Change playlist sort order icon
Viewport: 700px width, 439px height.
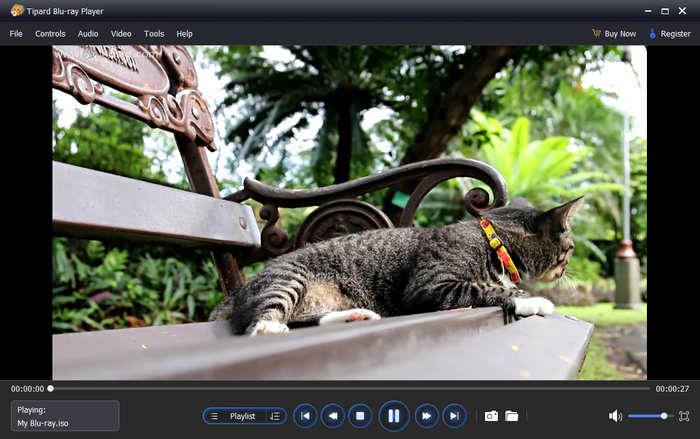(x=275, y=416)
